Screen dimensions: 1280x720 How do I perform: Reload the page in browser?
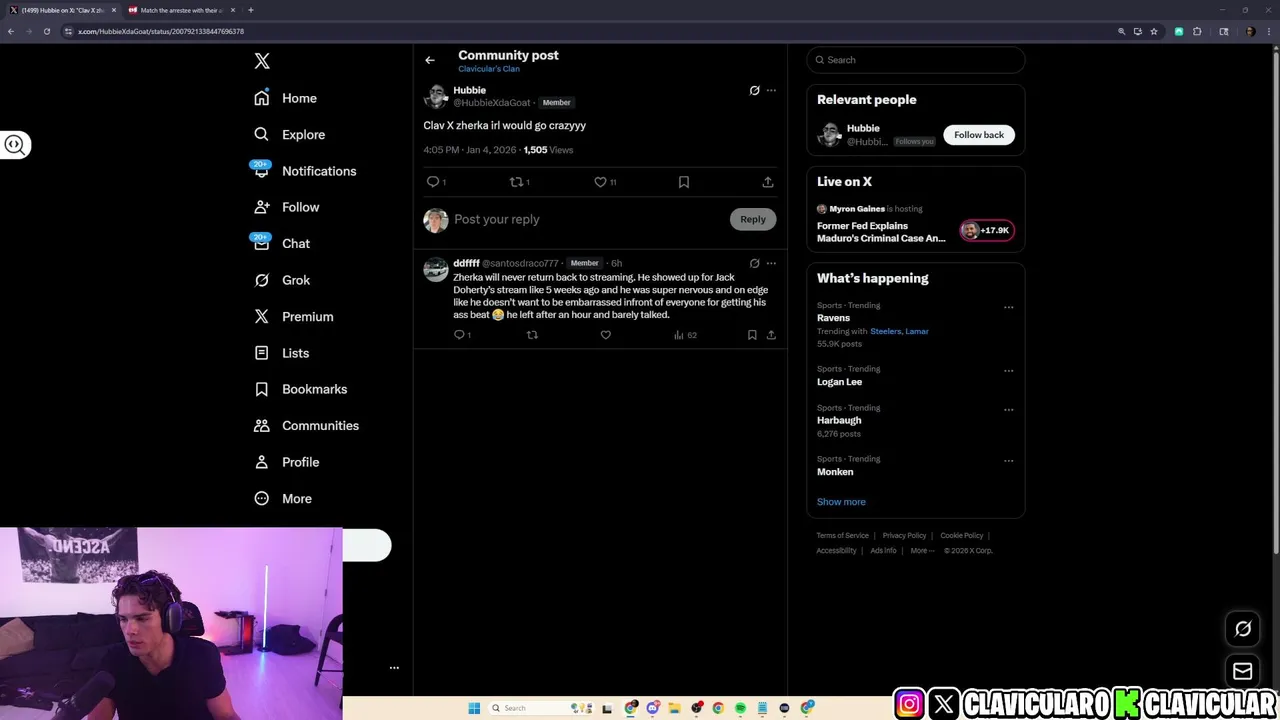click(x=46, y=31)
